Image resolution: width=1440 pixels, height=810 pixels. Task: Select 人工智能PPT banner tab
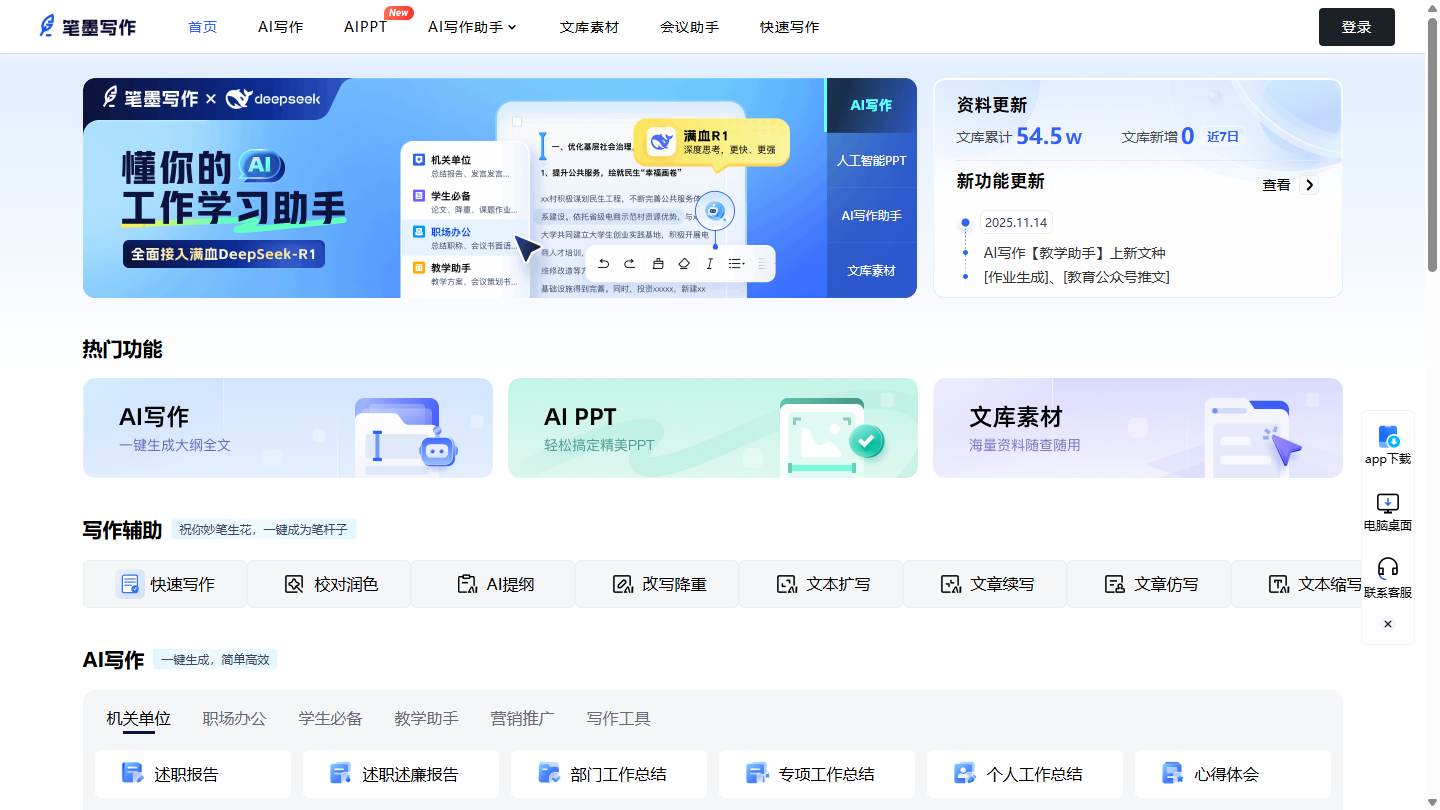(x=872, y=160)
